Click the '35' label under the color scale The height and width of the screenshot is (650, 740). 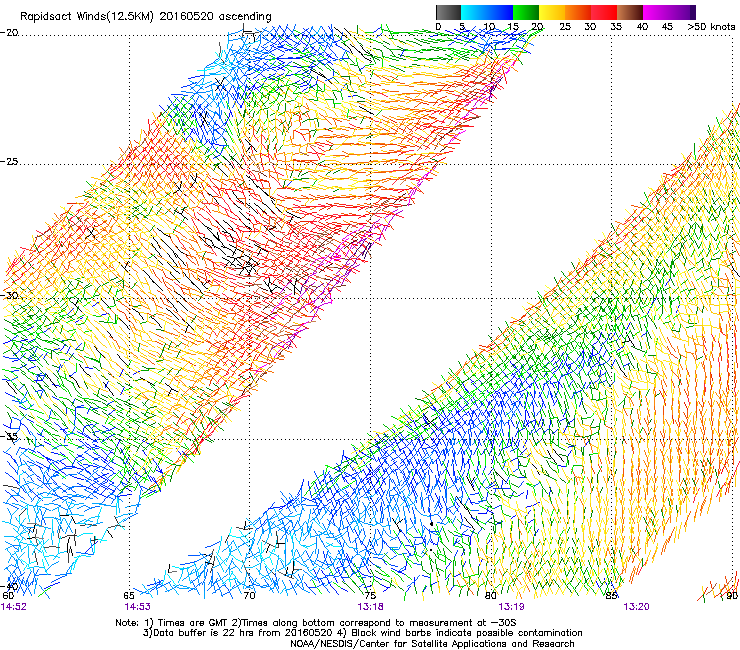tap(616, 26)
